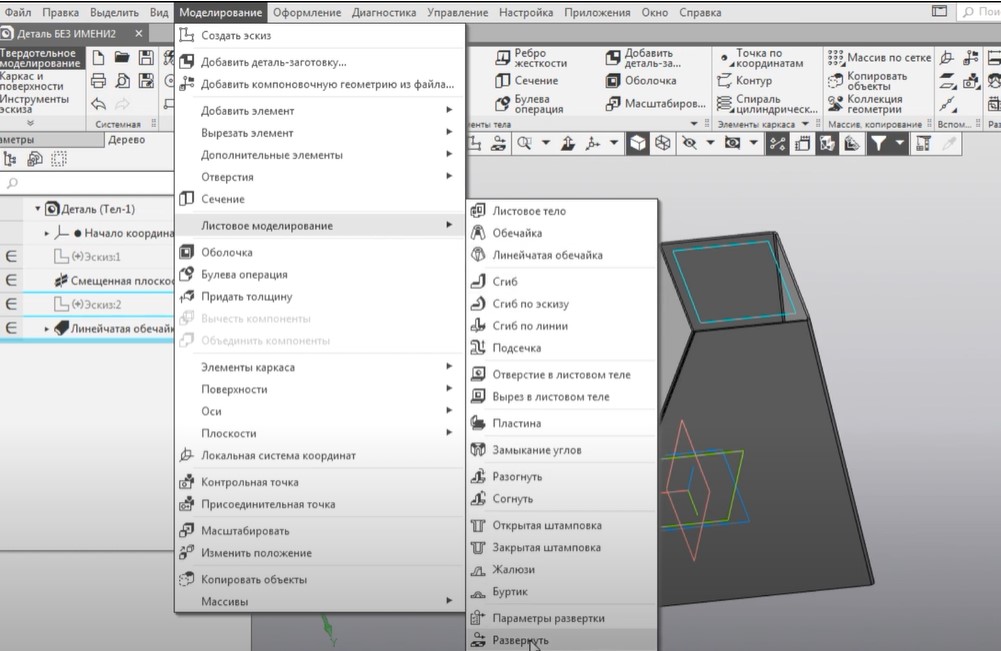Expand the Линейчатая обечайка tree node
Screen dimensions: 1001x651
(x=47, y=329)
